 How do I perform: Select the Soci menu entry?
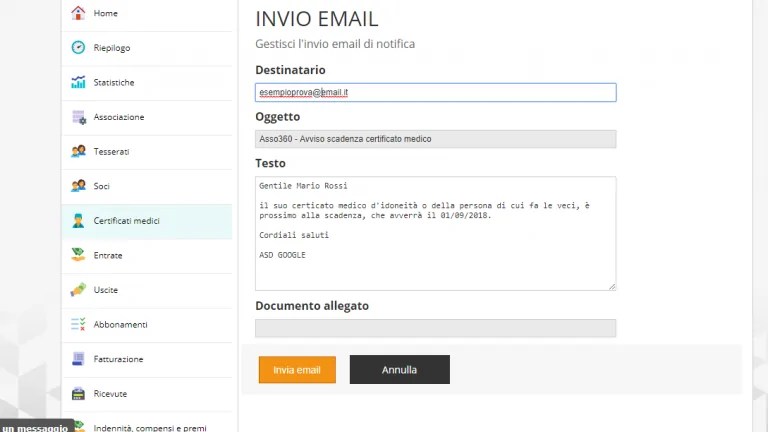pyautogui.click(x=147, y=187)
